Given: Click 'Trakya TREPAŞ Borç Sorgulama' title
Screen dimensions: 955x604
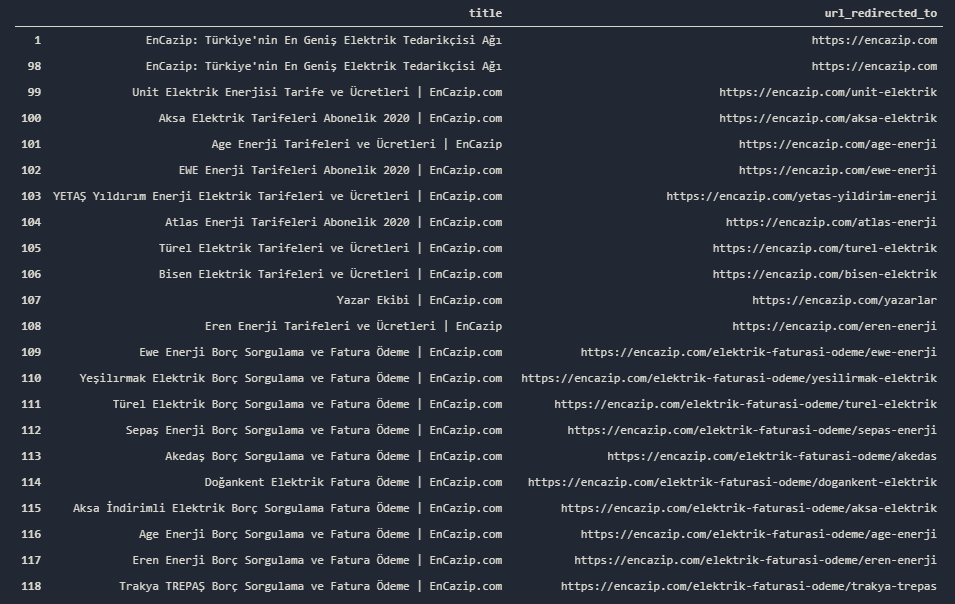Looking at the screenshot, I should point(311,586).
